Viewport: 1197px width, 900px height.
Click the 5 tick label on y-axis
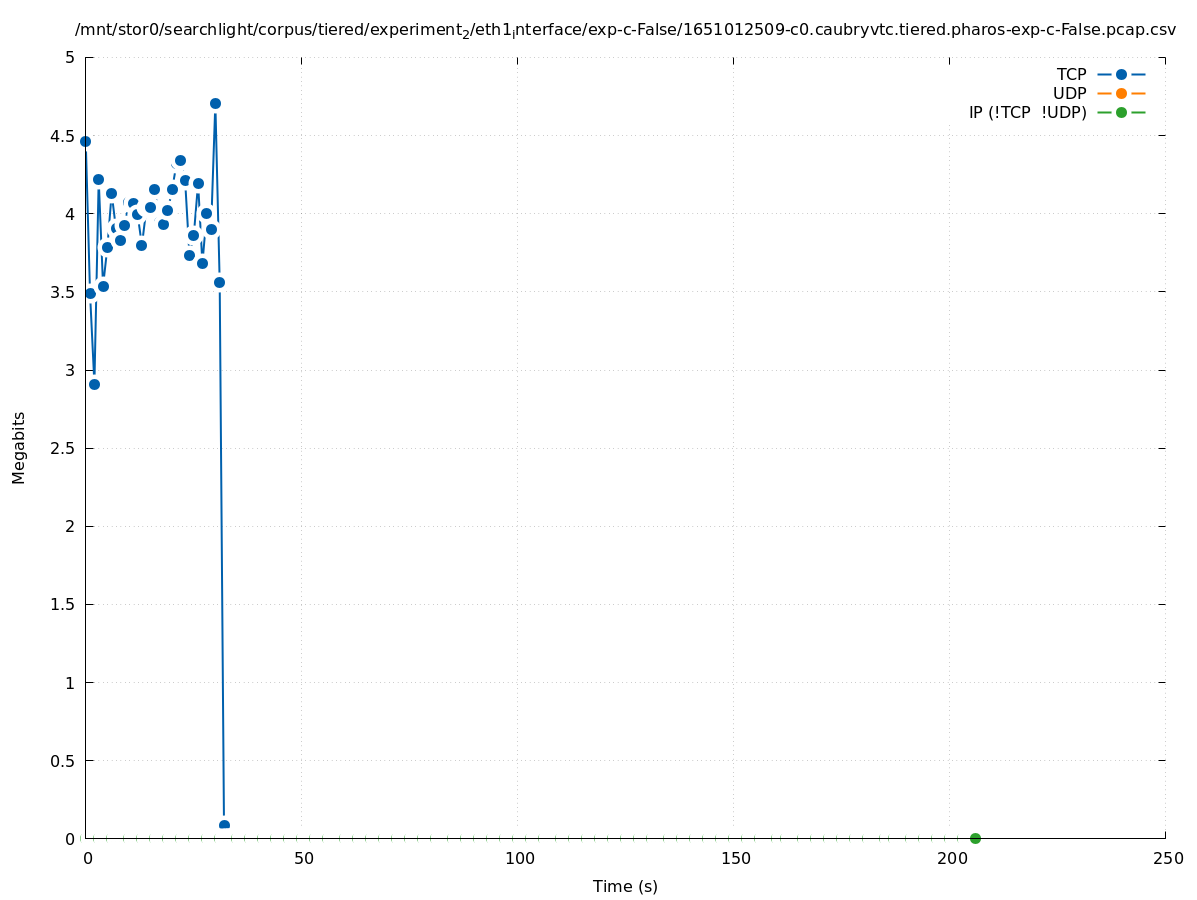pyautogui.click(x=70, y=57)
